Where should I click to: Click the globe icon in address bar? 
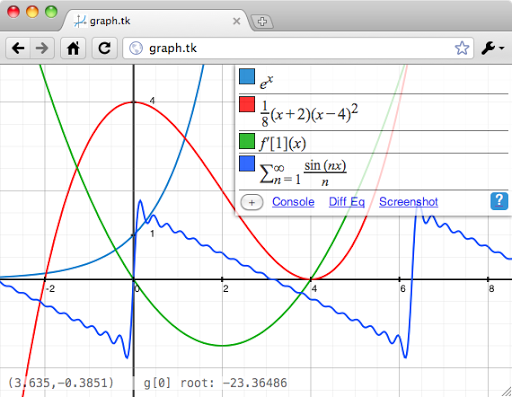point(136,48)
